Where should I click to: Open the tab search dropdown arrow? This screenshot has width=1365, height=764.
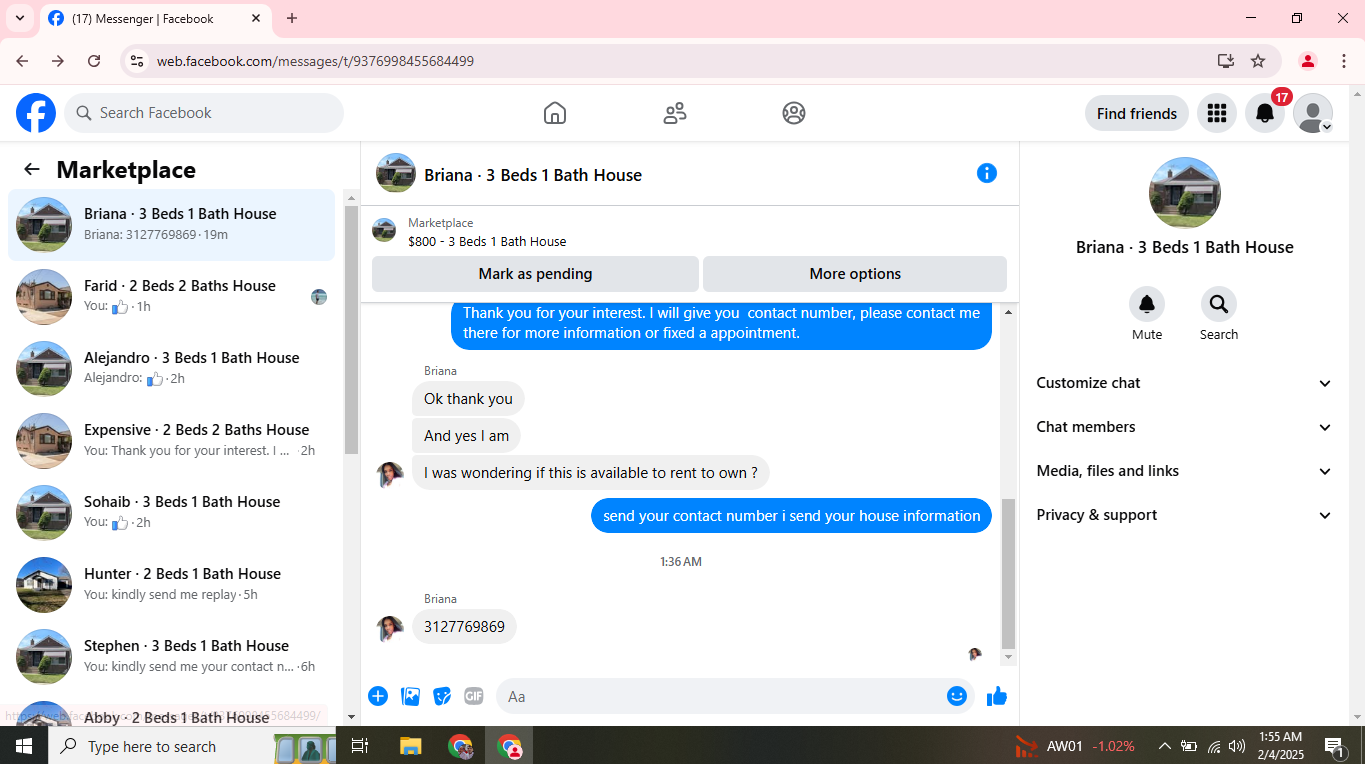coord(19,18)
